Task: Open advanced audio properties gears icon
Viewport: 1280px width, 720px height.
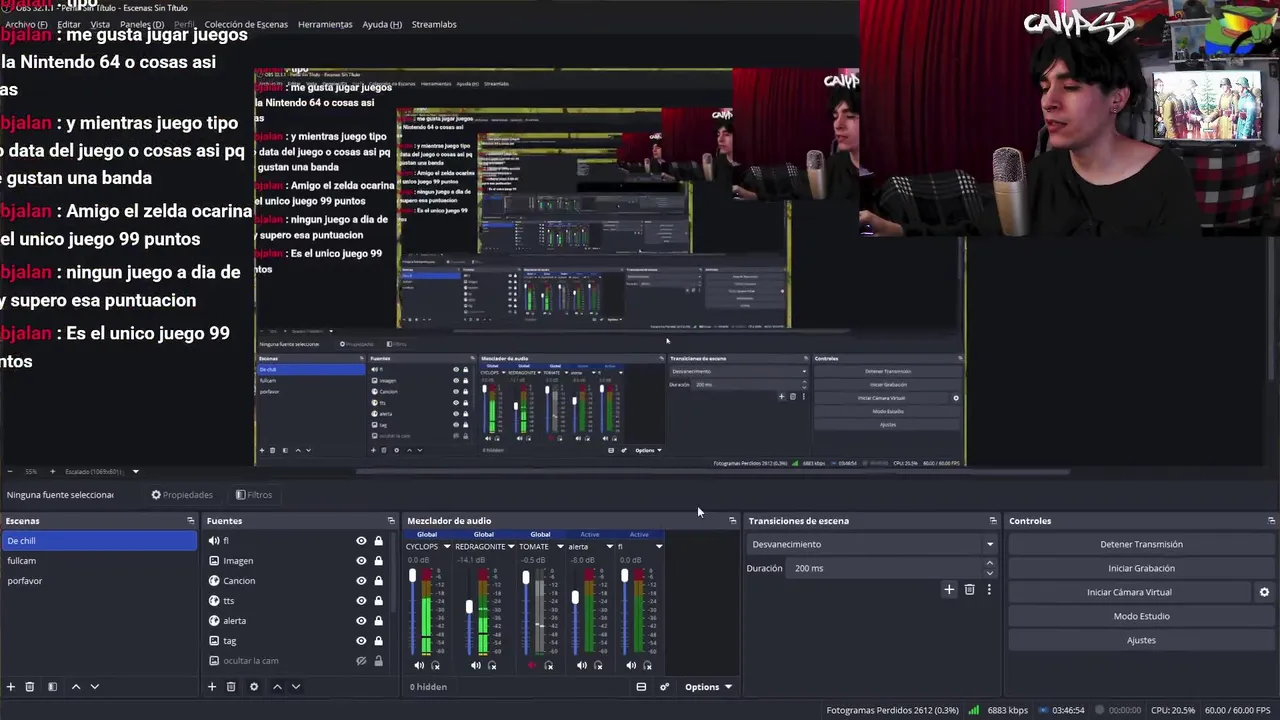Action: (664, 687)
